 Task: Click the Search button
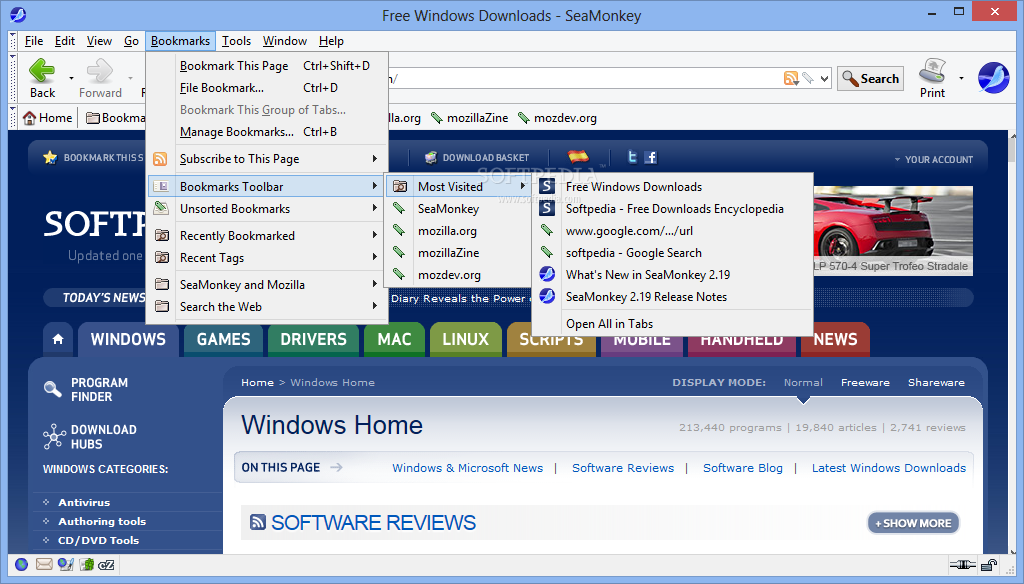(x=871, y=78)
